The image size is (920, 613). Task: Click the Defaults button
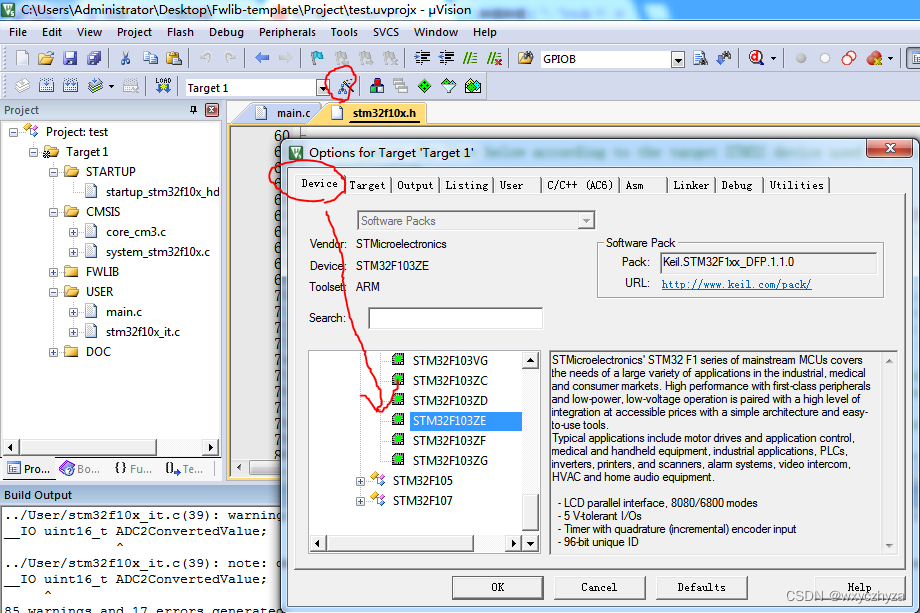point(701,587)
